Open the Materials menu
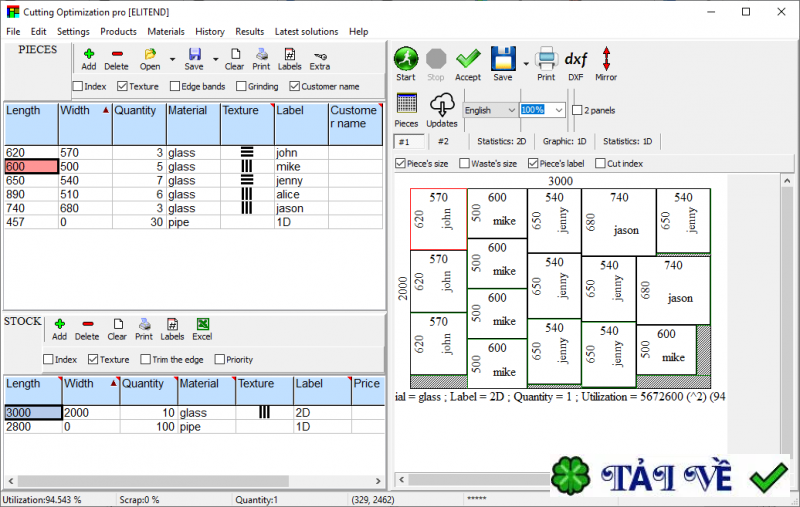Image resolution: width=800 pixels, height=507 pixels. tap(166, 32)
